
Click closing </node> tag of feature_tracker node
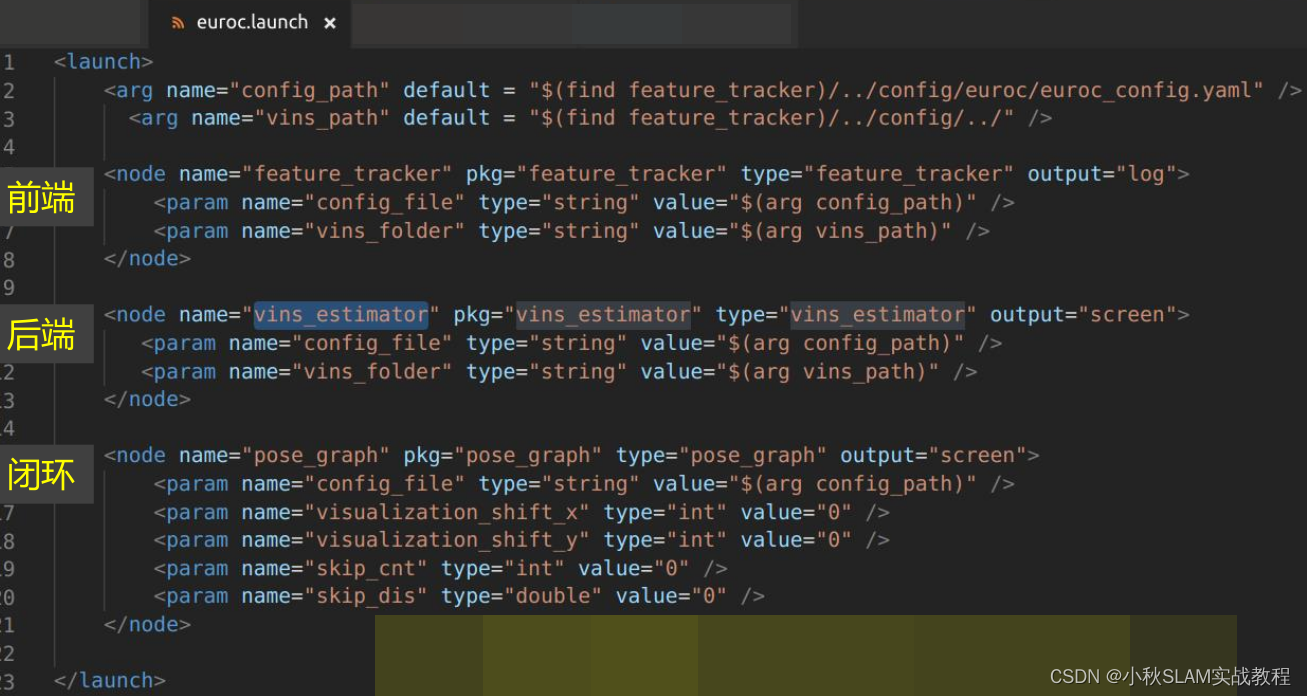click(x=148, y=258)
